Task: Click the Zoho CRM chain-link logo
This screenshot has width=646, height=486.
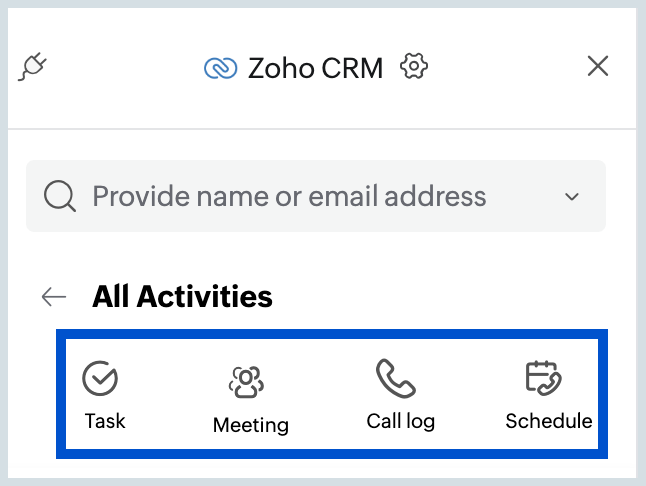Action: click(x=220, y=68)
